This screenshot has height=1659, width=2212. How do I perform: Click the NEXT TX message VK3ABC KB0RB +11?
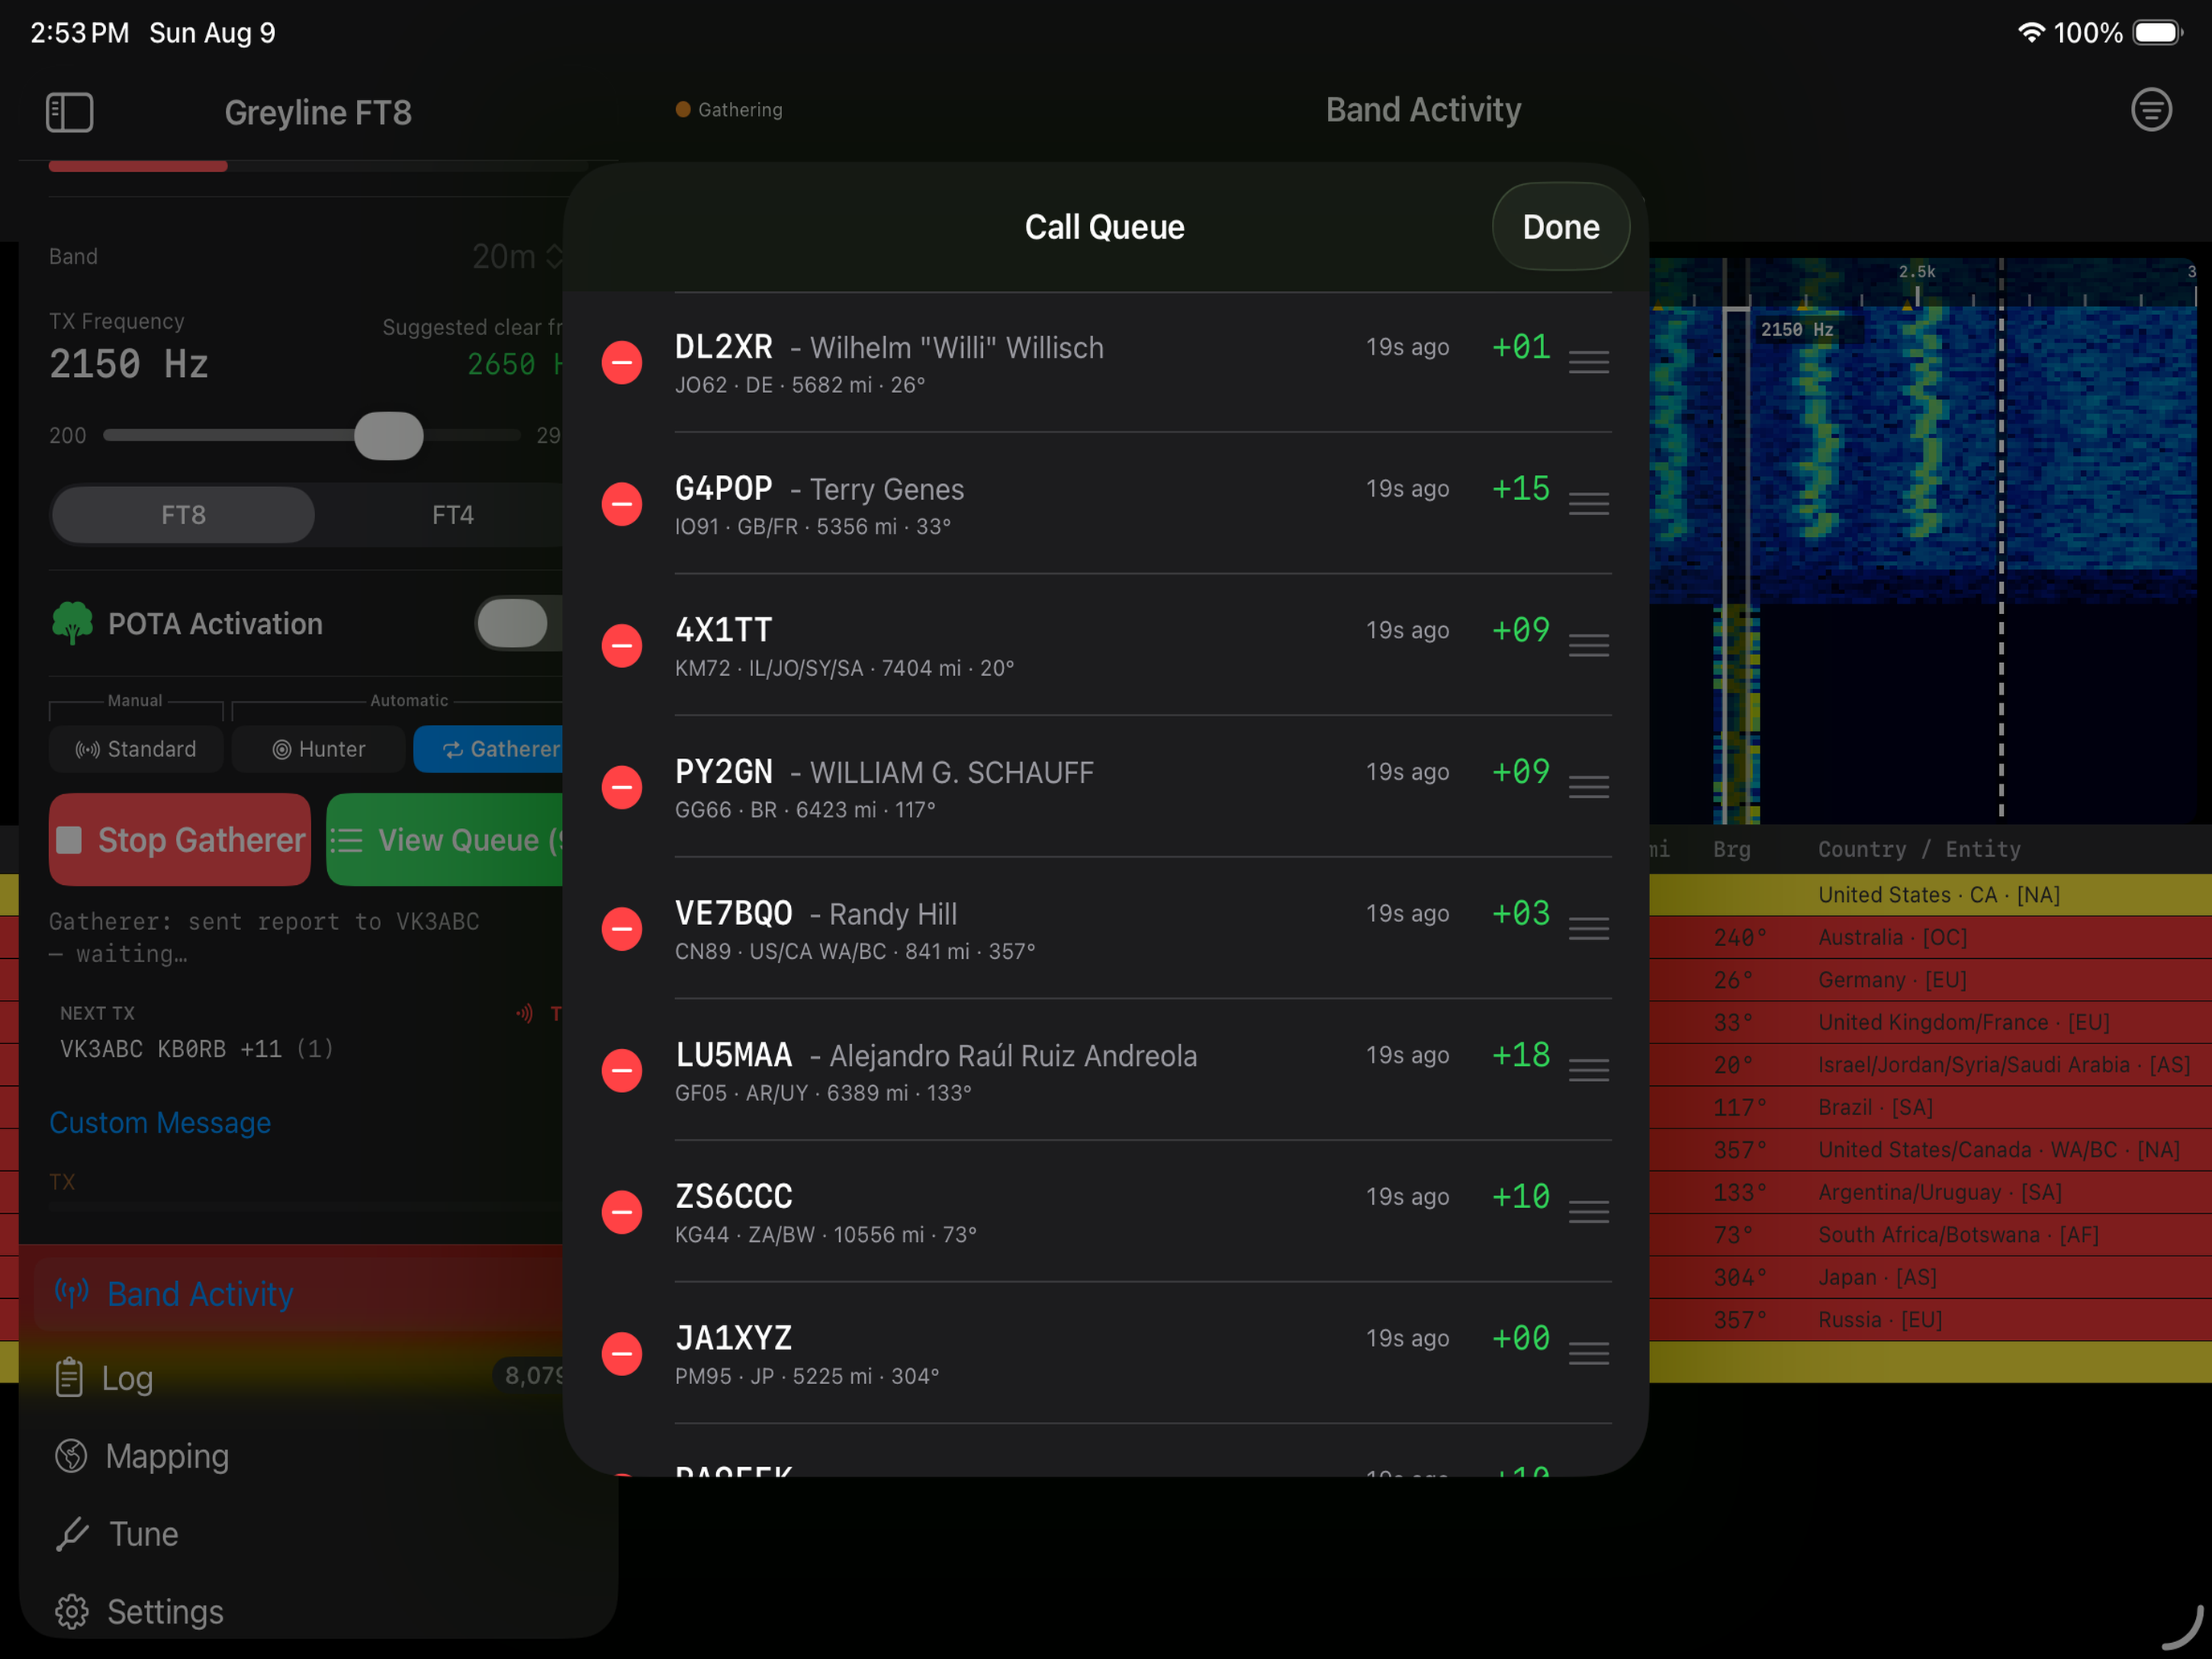tap(197, 1049)
